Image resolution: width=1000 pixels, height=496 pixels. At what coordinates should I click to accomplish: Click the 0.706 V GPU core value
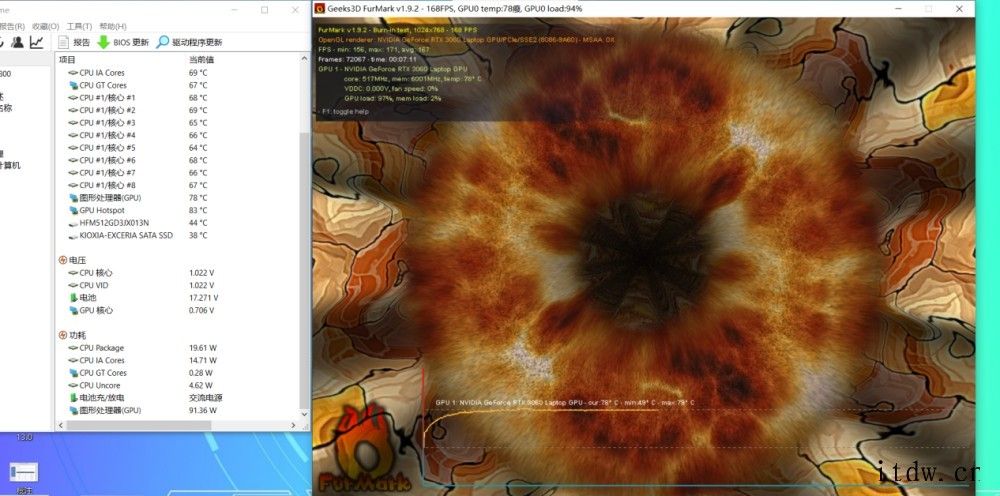click(202, 310)
